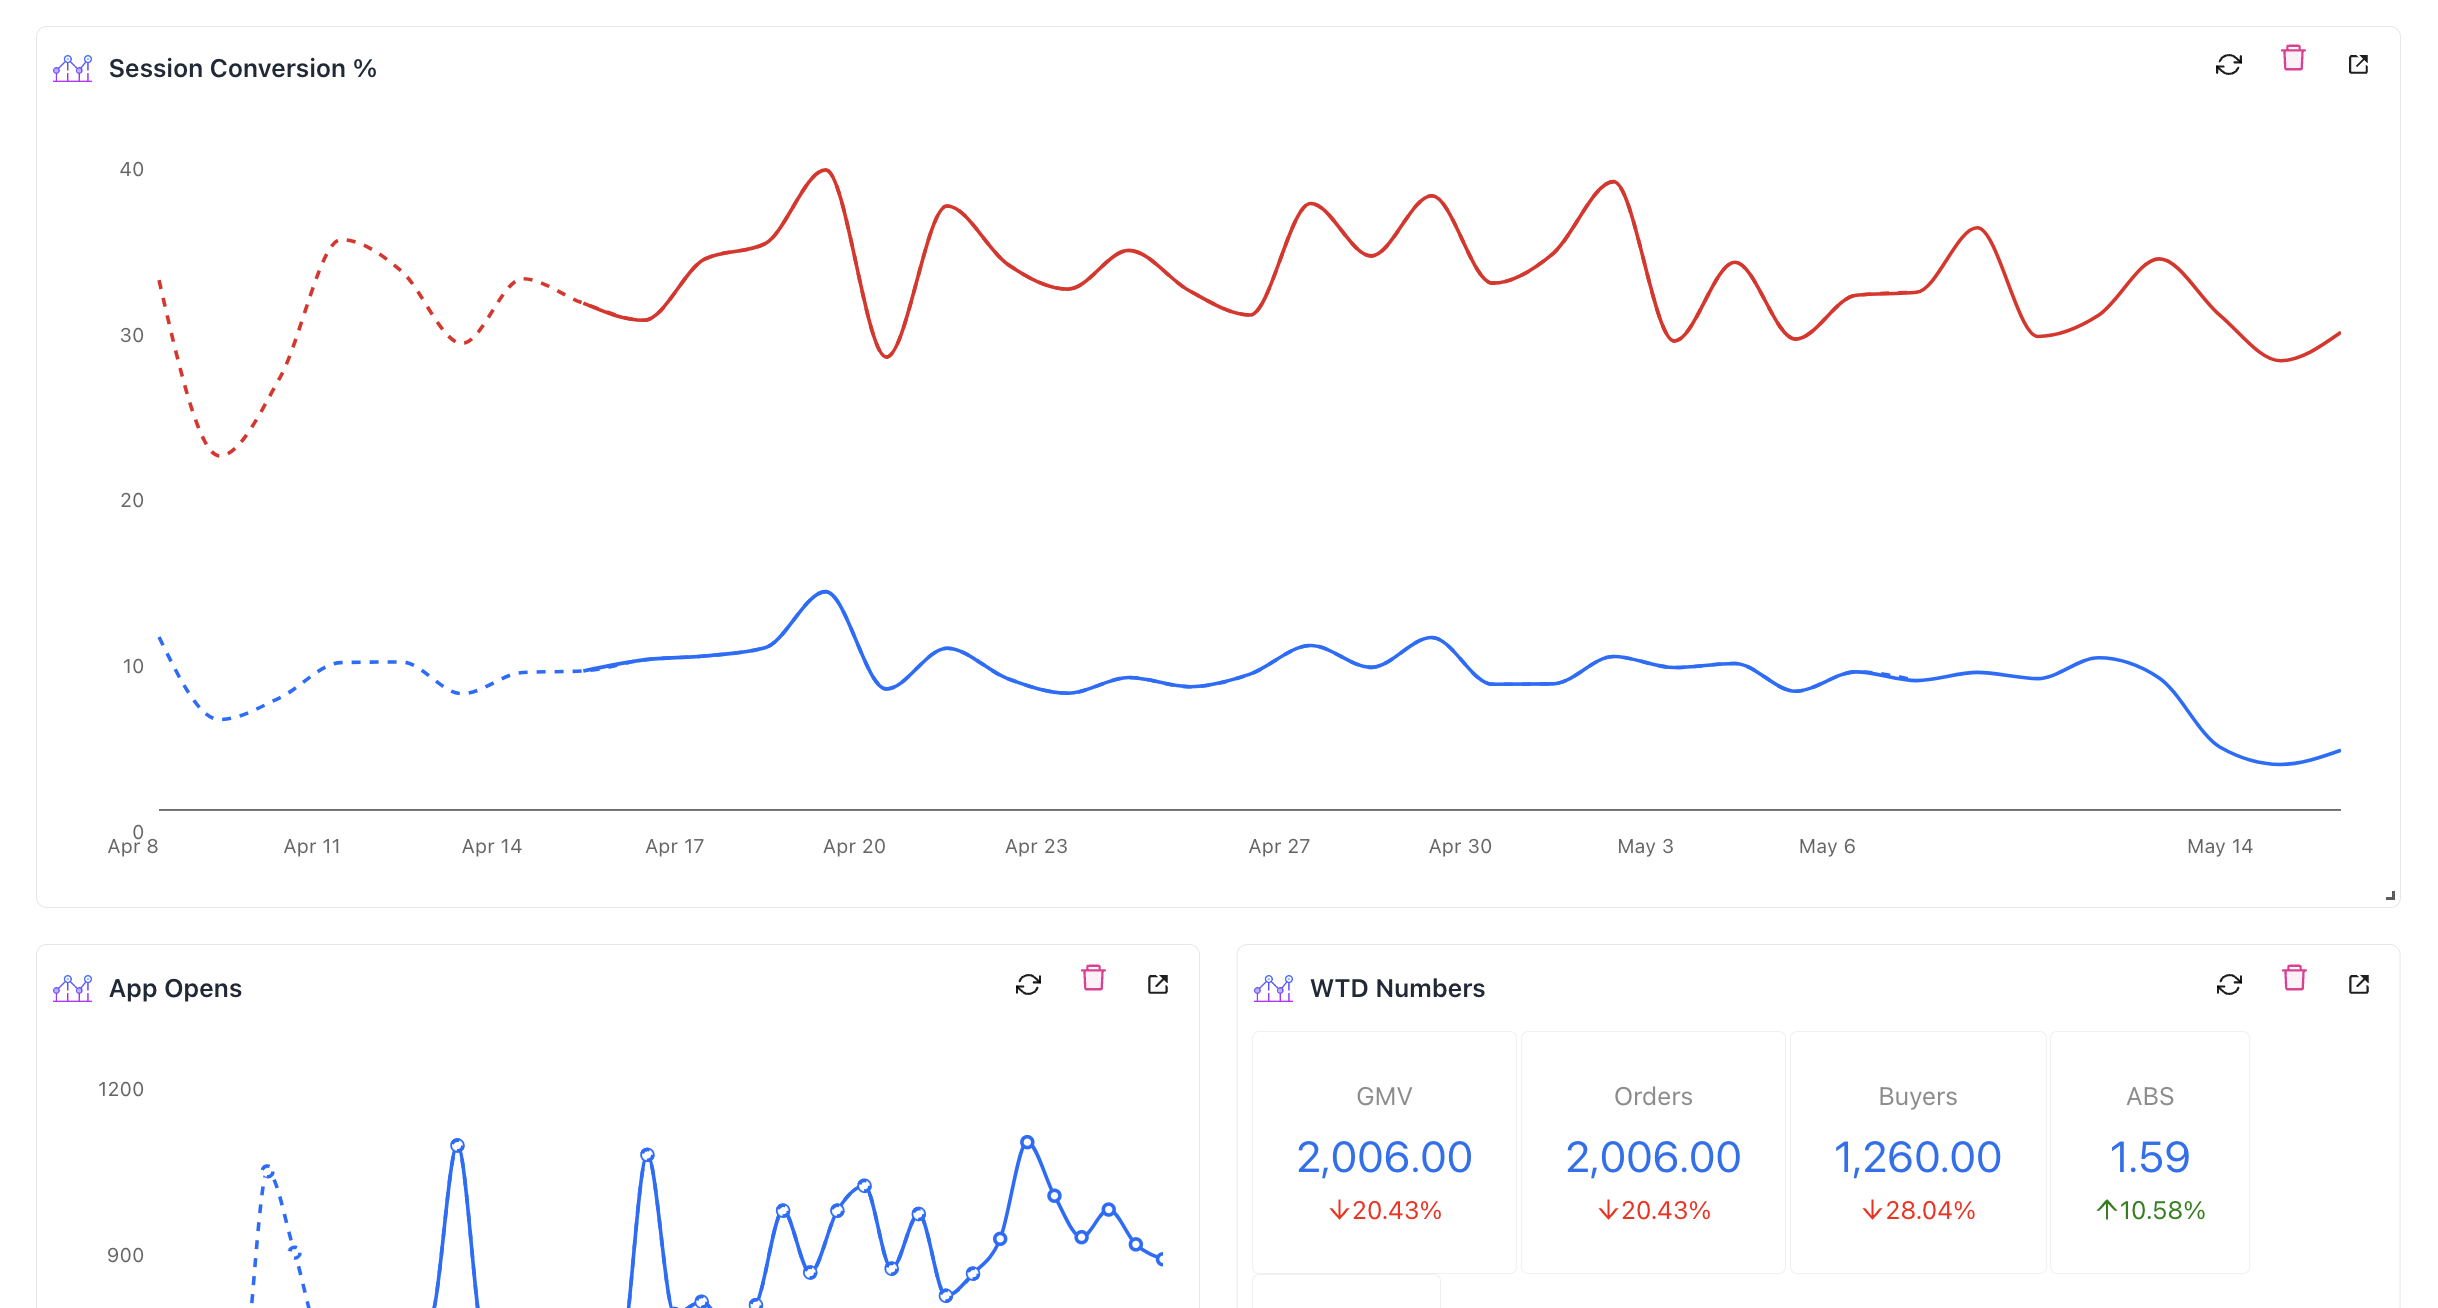Refresh the App Opens chart
Image resolution: width=2438 pixels, height=1308 pixels.
click(x=1028, y=985)
